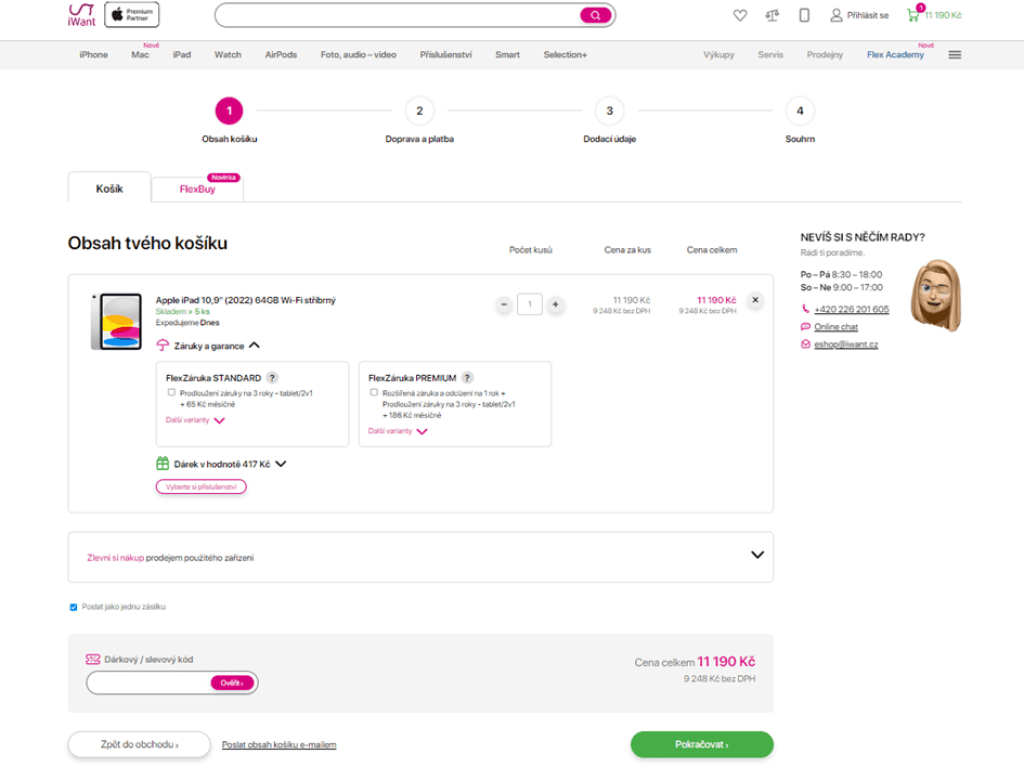The image size is (1024, 767).
Task: Focus the quantity number field
Action: click(530, 304)
